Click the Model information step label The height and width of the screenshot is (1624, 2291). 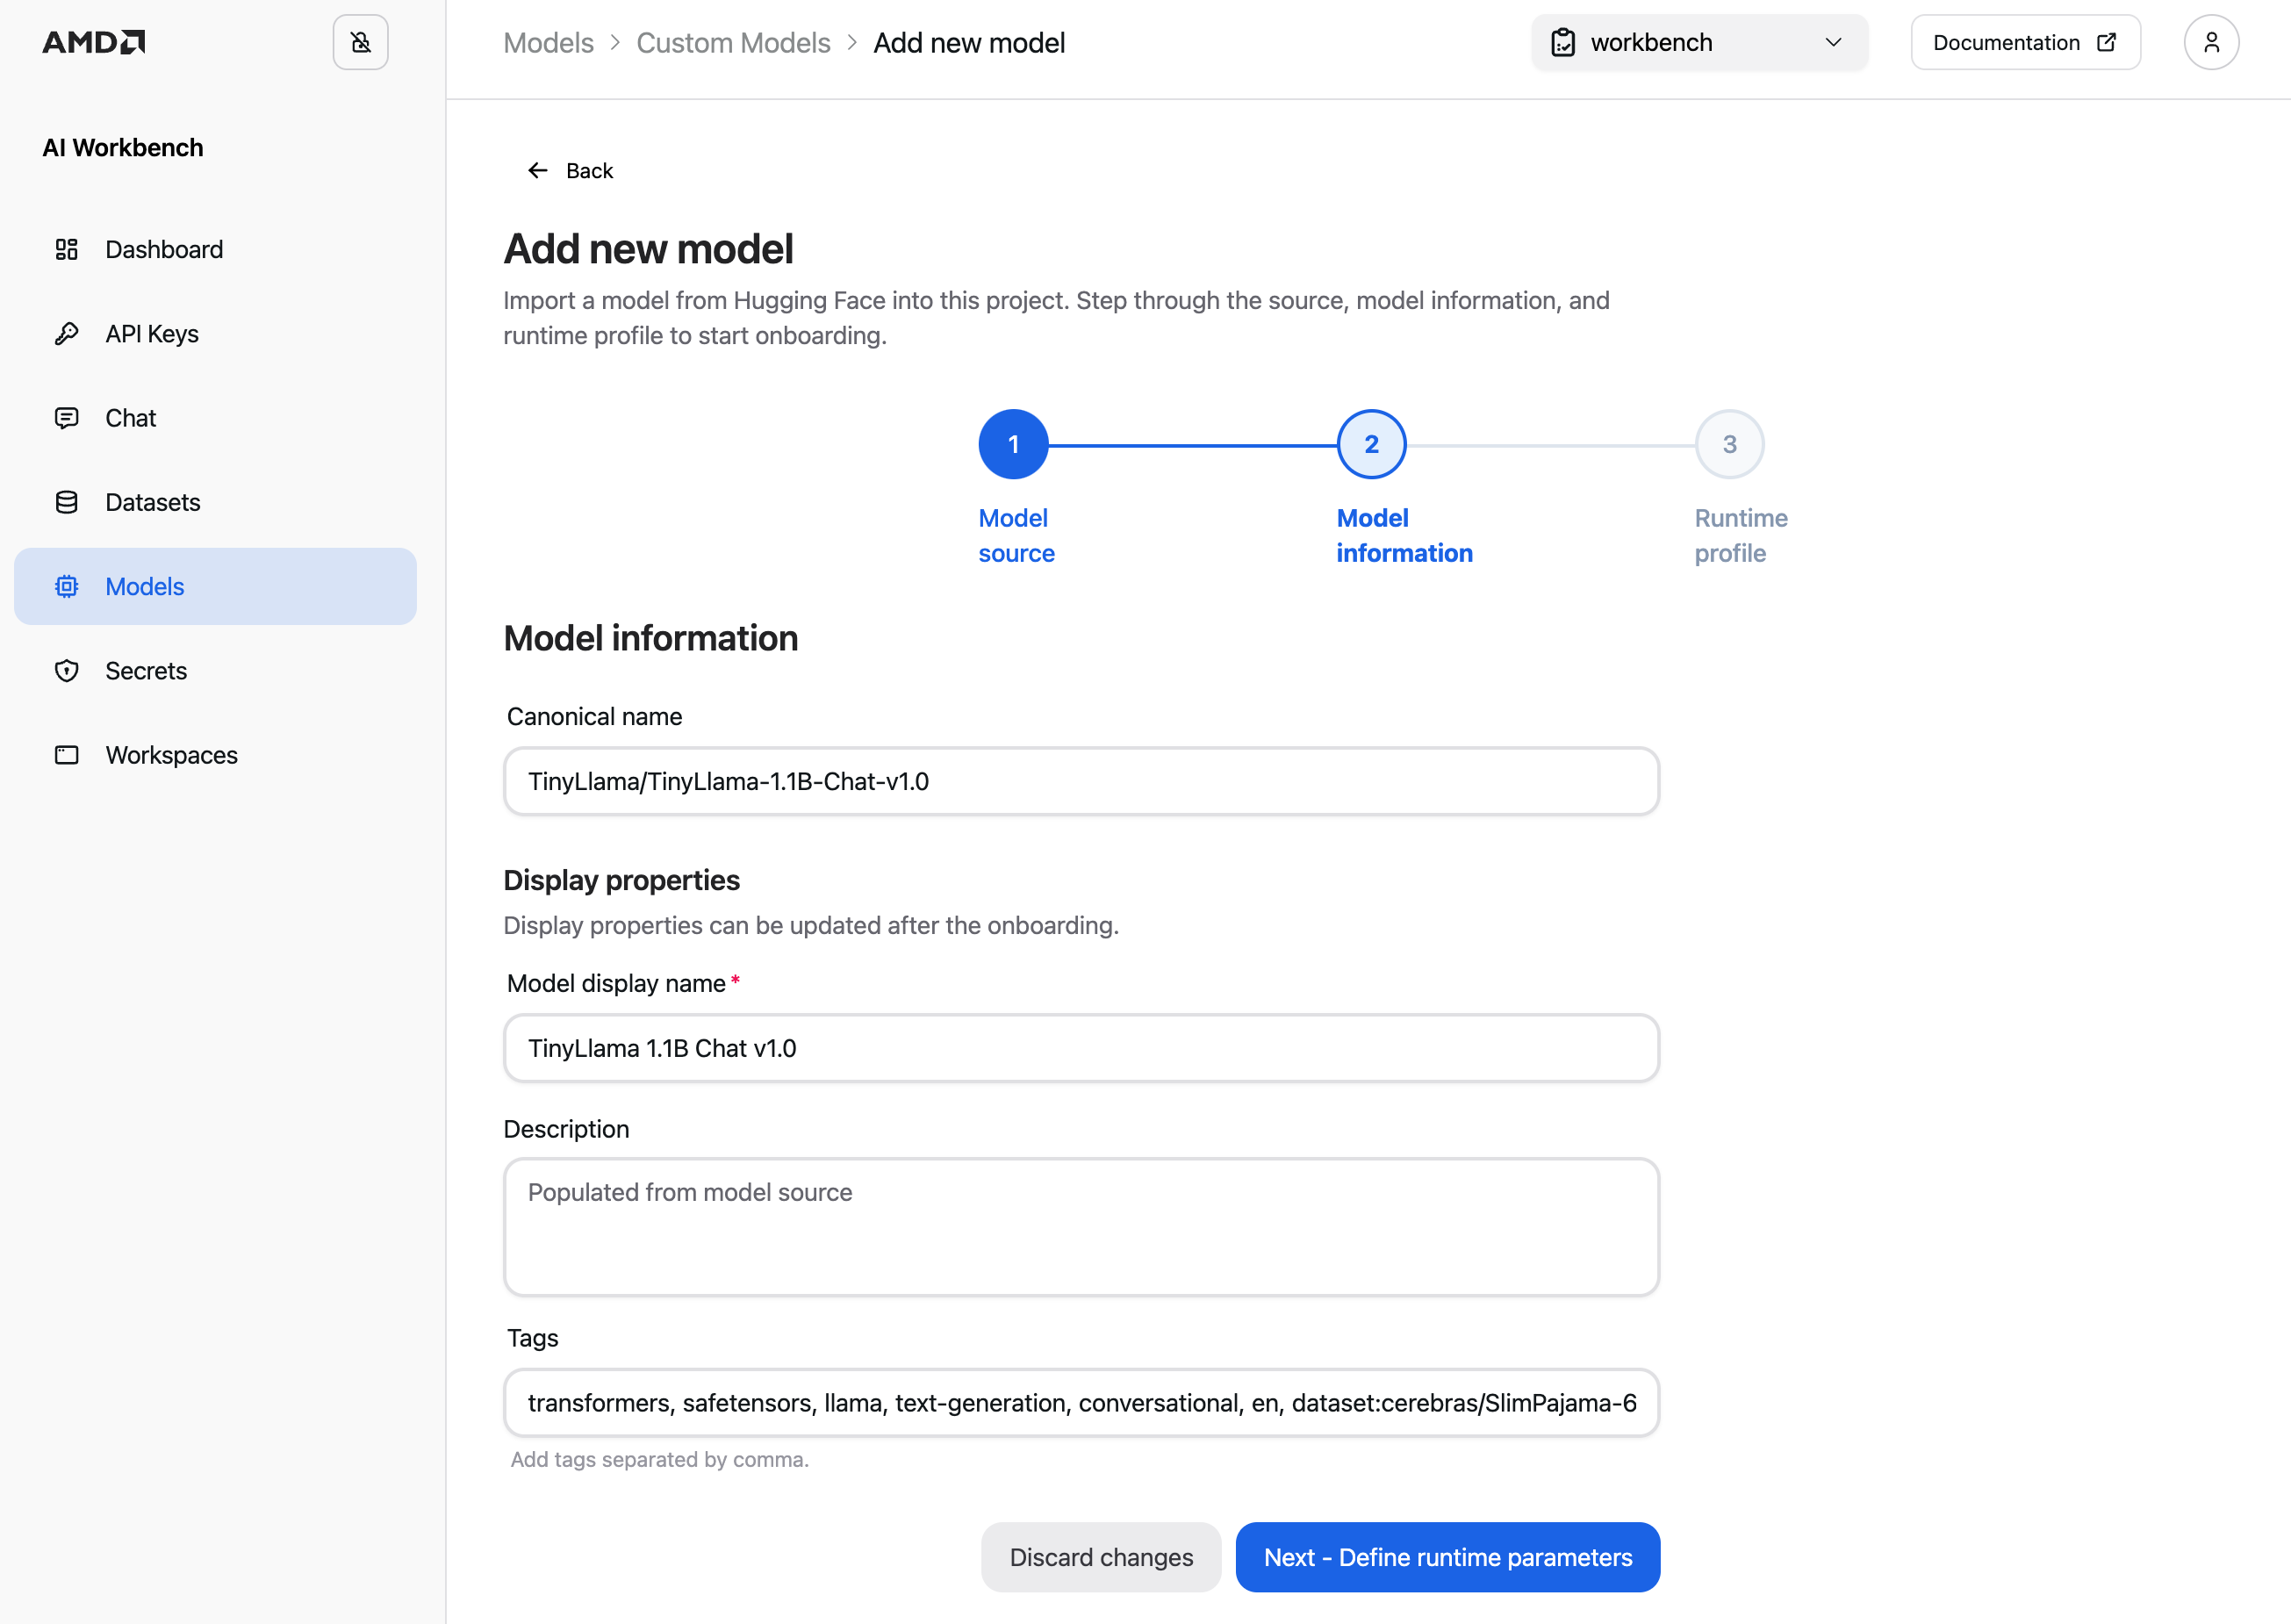(x=1404, y=535)
